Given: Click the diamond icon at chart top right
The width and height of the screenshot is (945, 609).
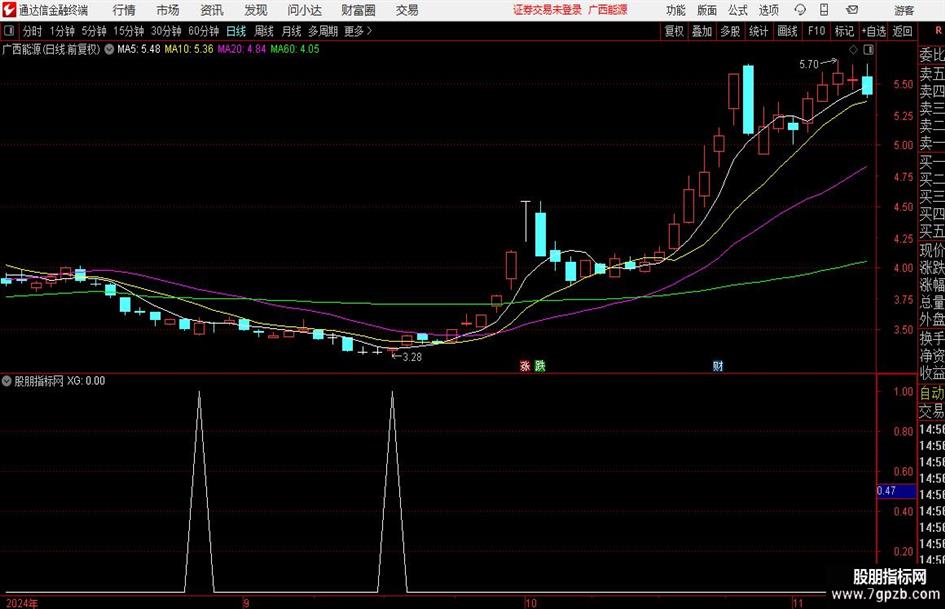Looking at the screenshot, I should [853, 49].
